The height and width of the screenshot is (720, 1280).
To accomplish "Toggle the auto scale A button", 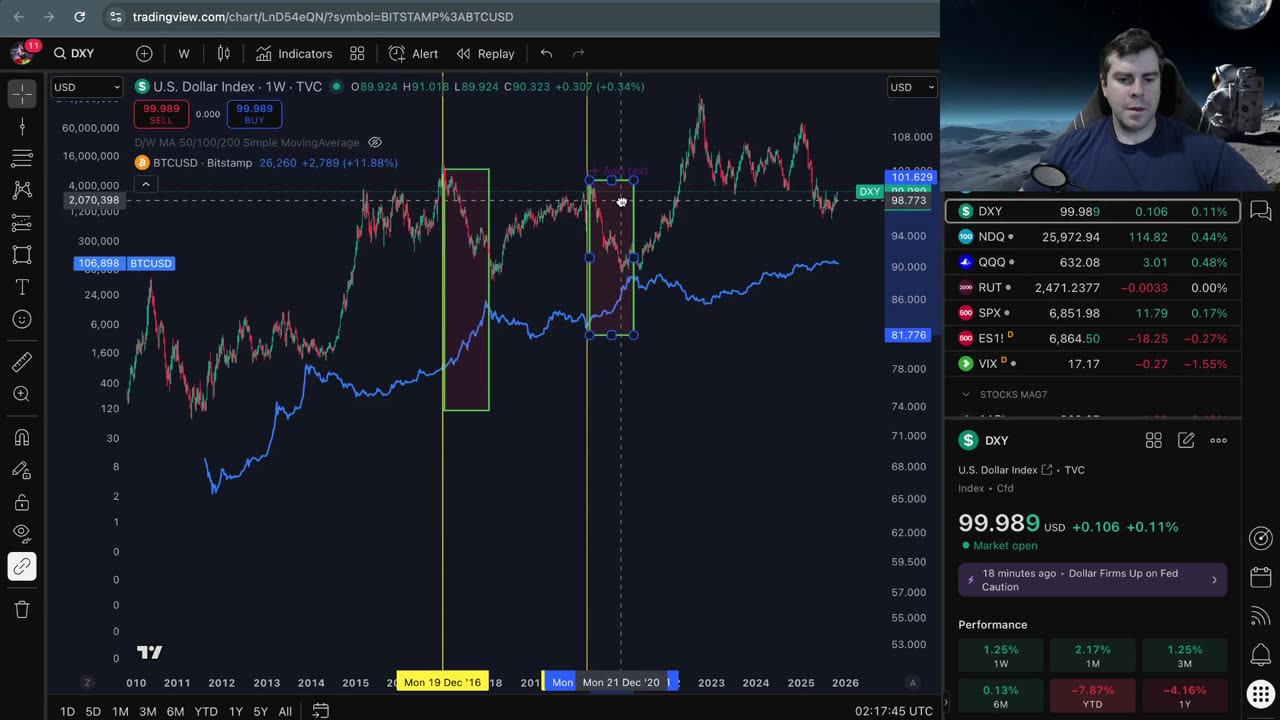I will click(x=912, y=682).
